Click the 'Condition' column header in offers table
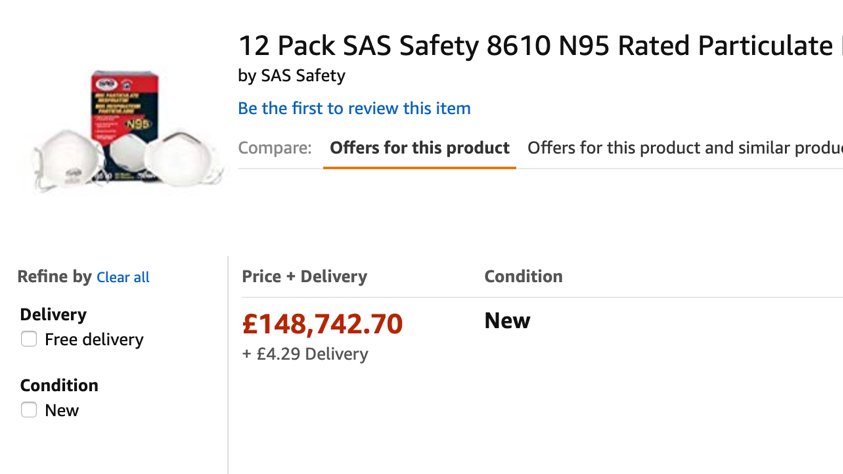Viewport: 843px width, 474px height. (x=523, y=276)
